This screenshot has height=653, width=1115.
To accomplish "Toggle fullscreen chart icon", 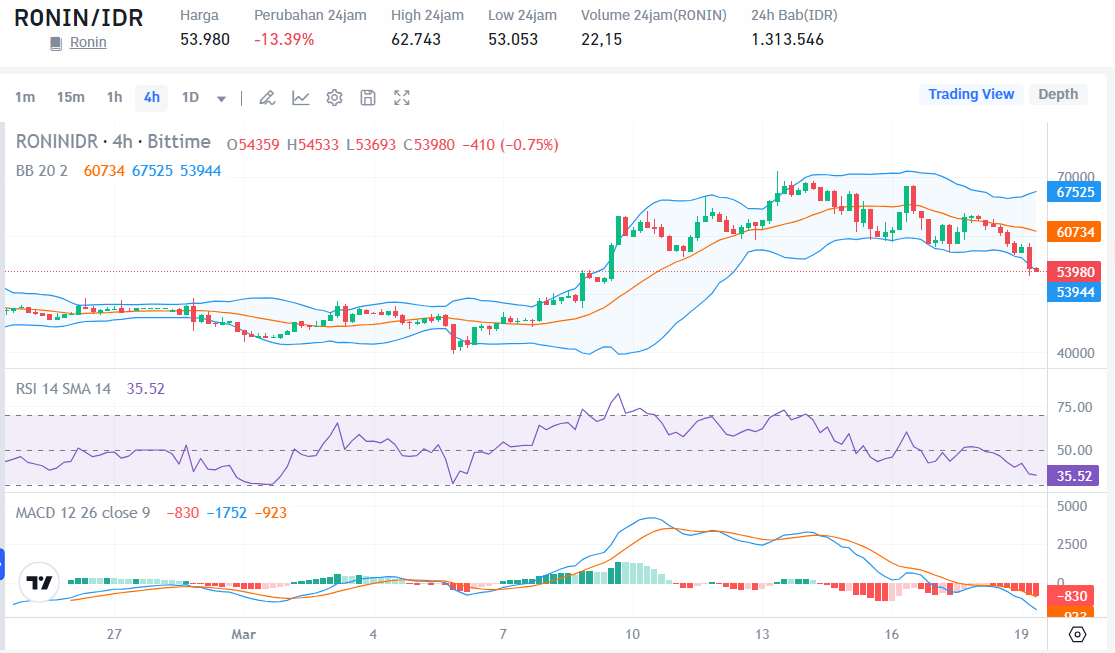I will 402,98.
